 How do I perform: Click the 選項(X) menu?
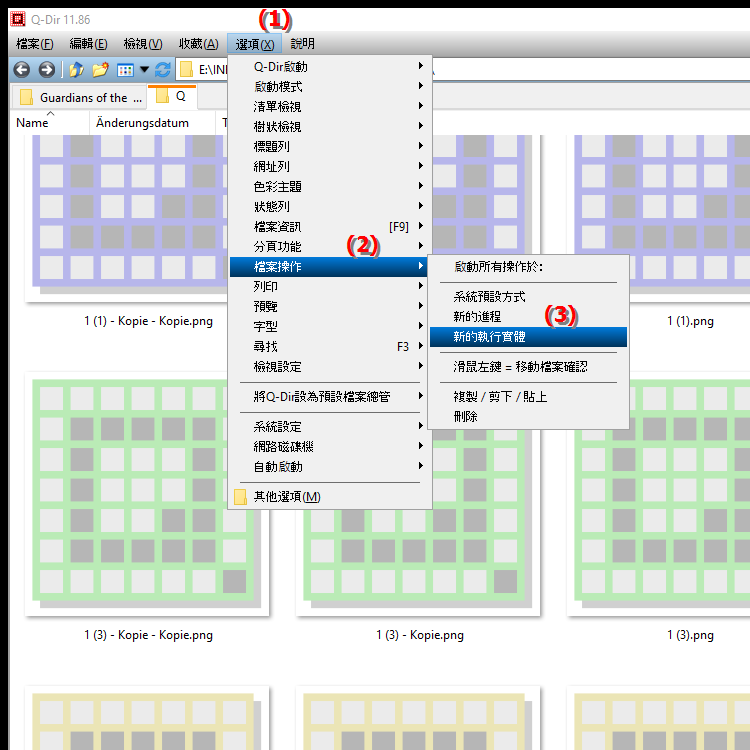point(254,44)
